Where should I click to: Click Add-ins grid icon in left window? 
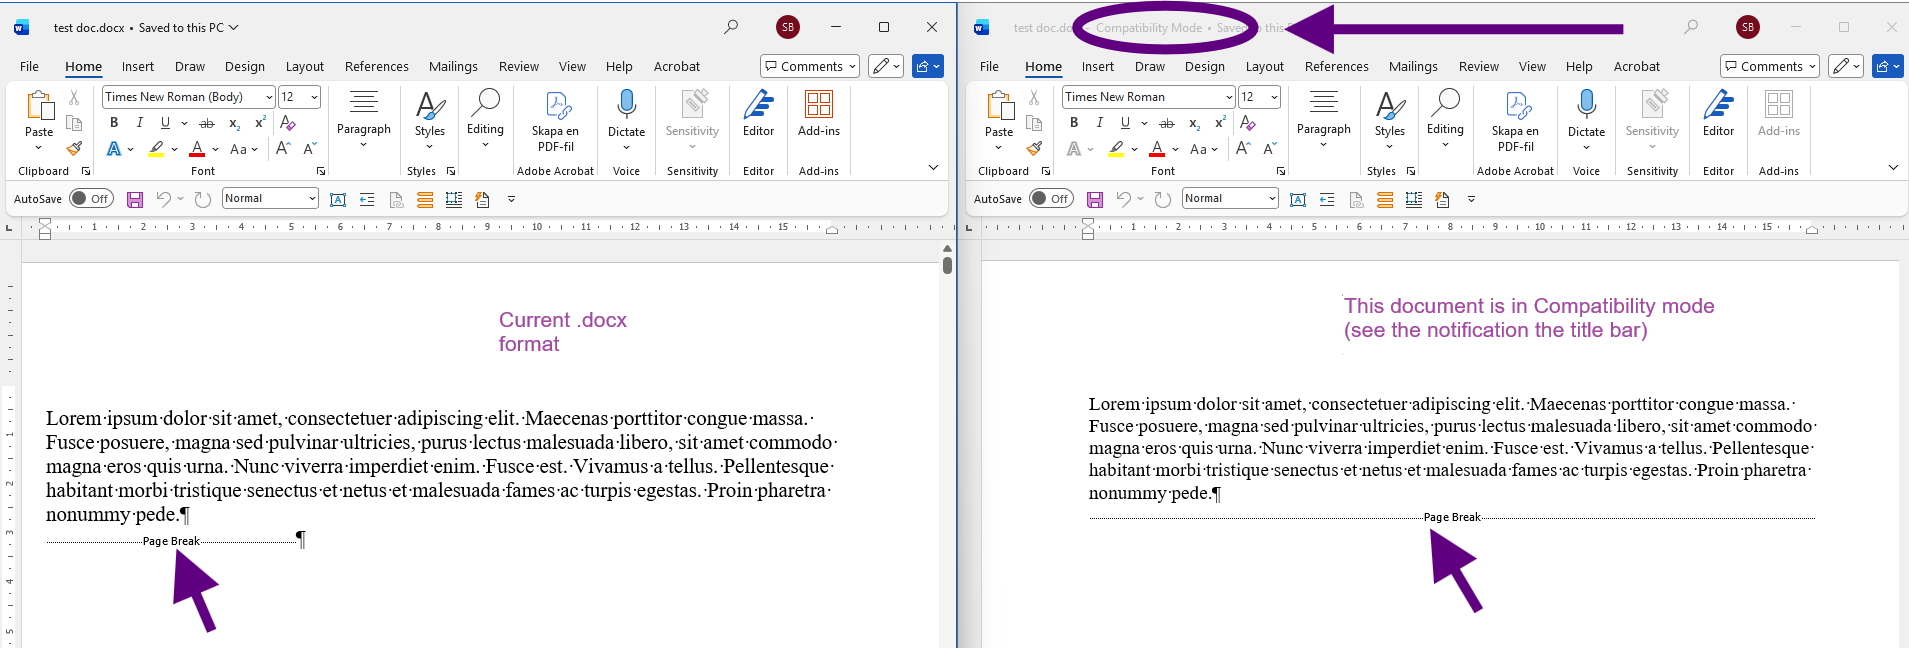(819, 104)
